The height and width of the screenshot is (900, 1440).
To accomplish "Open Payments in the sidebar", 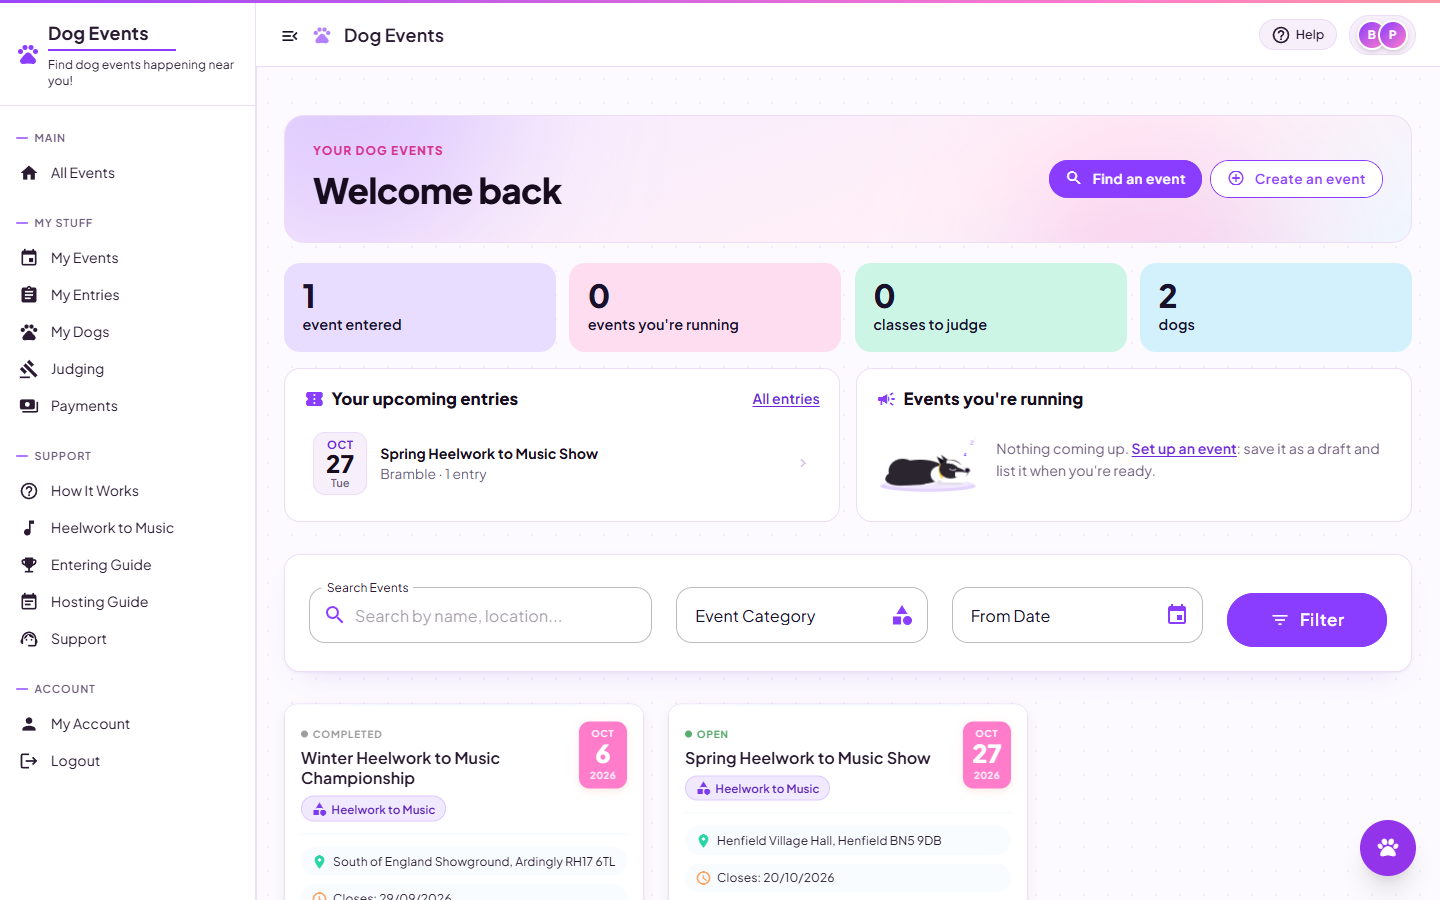I will (84, 406).
